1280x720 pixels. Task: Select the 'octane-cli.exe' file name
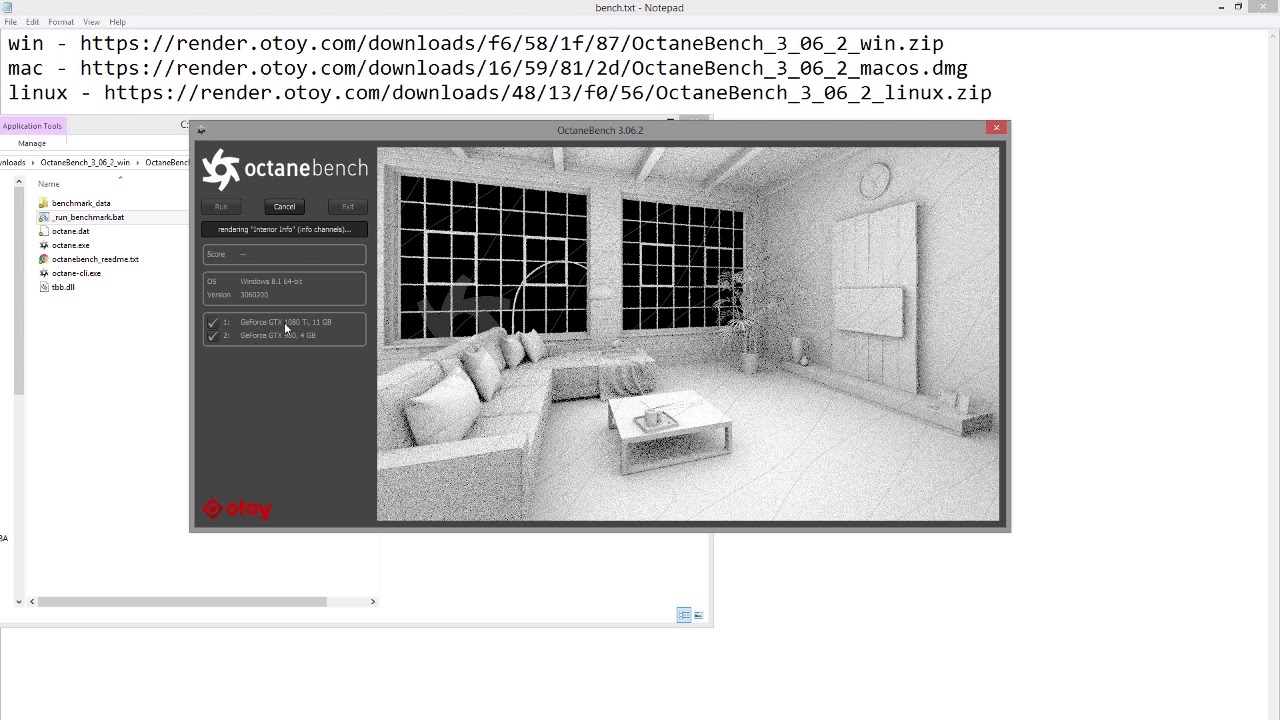point(76,273)
